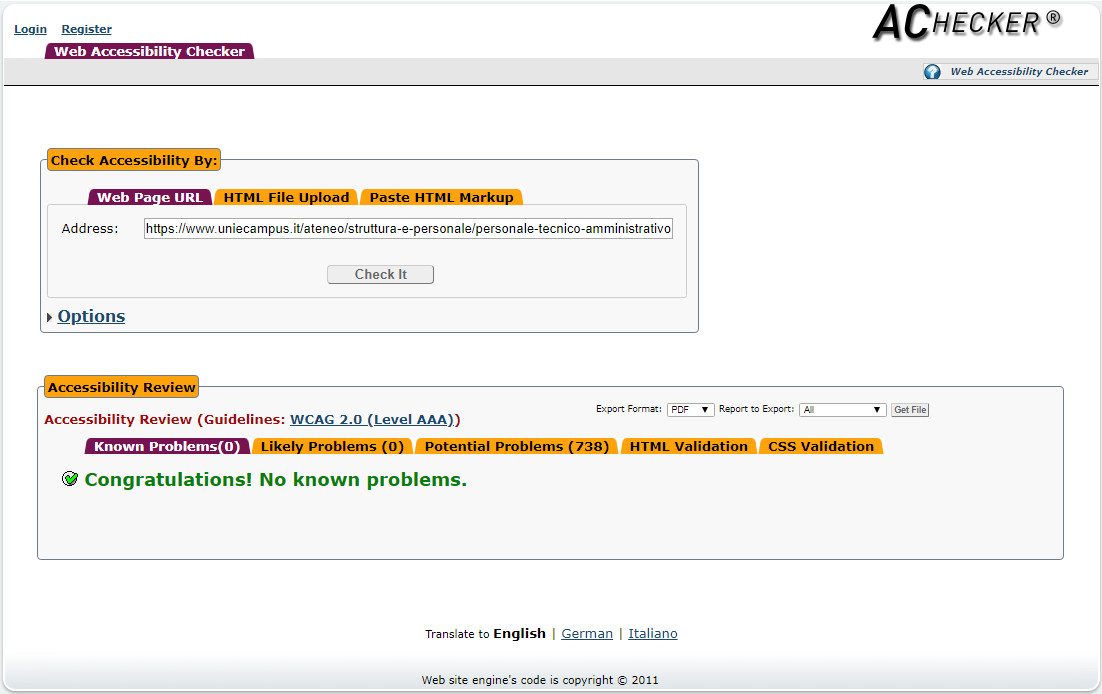The image size is (1102, 694).
Task: Click the Check It button
Action: point(380,274)
